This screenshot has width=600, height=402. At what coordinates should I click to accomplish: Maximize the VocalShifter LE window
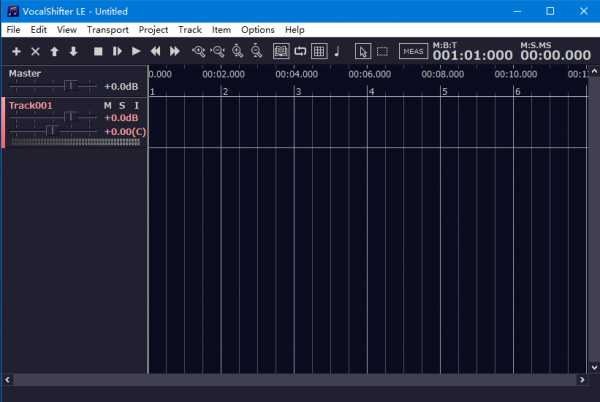pos(550,11)
